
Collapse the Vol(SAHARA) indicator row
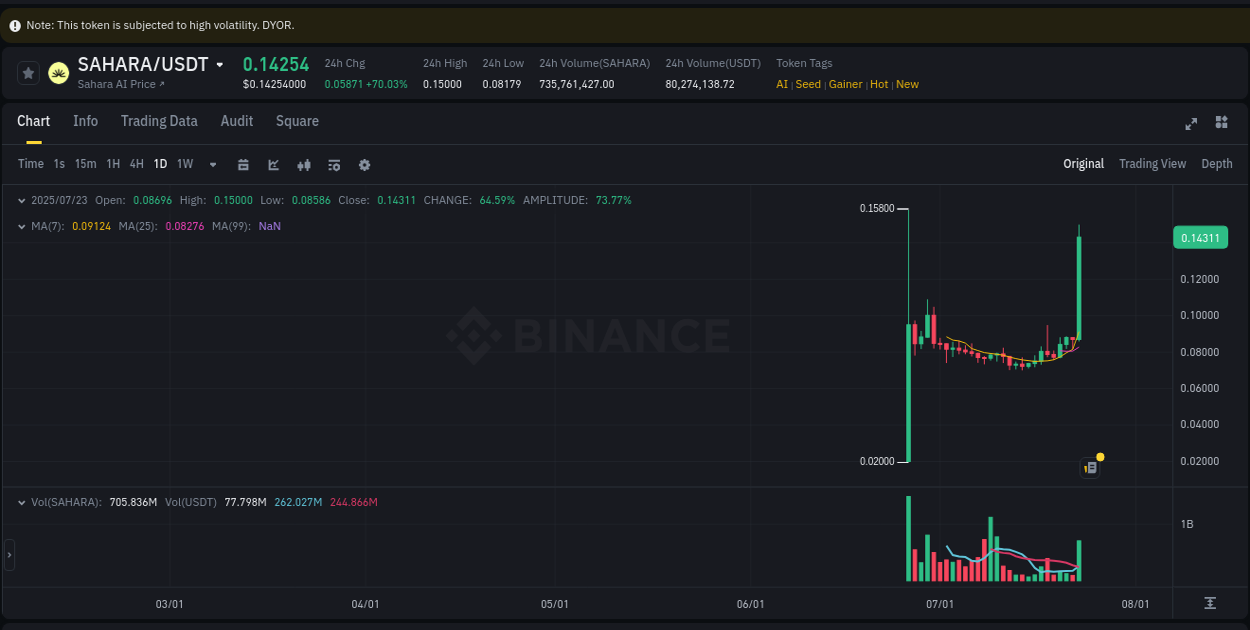[22, 501]
